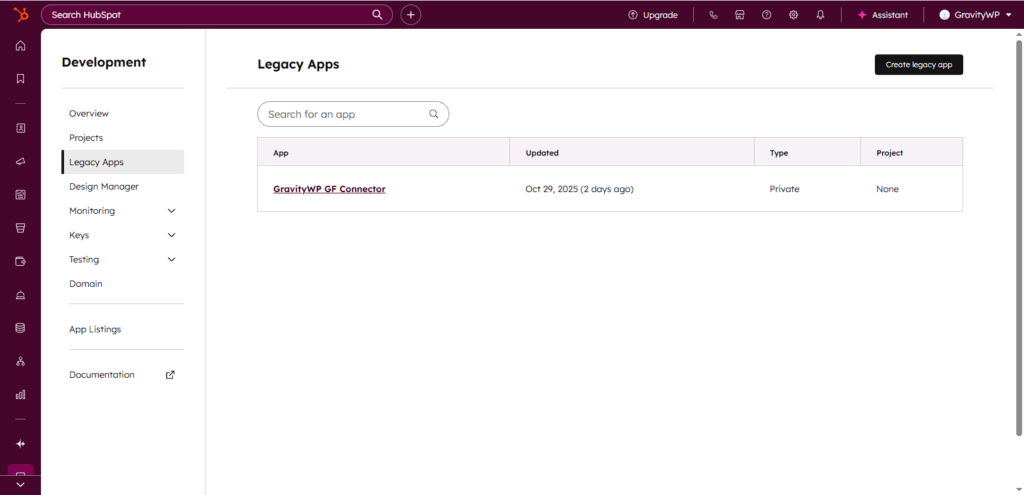Select Domain in Development menu
Viewport: 1024px width, 495px height.
click(x=86, y=284)
